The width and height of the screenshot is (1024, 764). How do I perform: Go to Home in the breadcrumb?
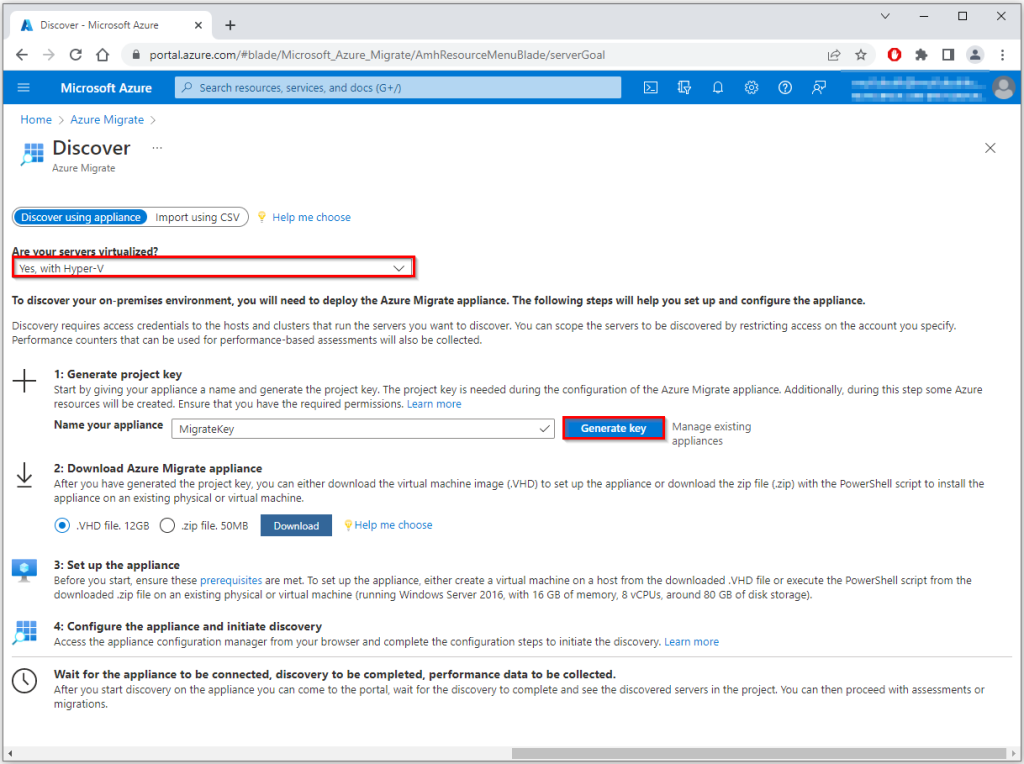(36, 119)
